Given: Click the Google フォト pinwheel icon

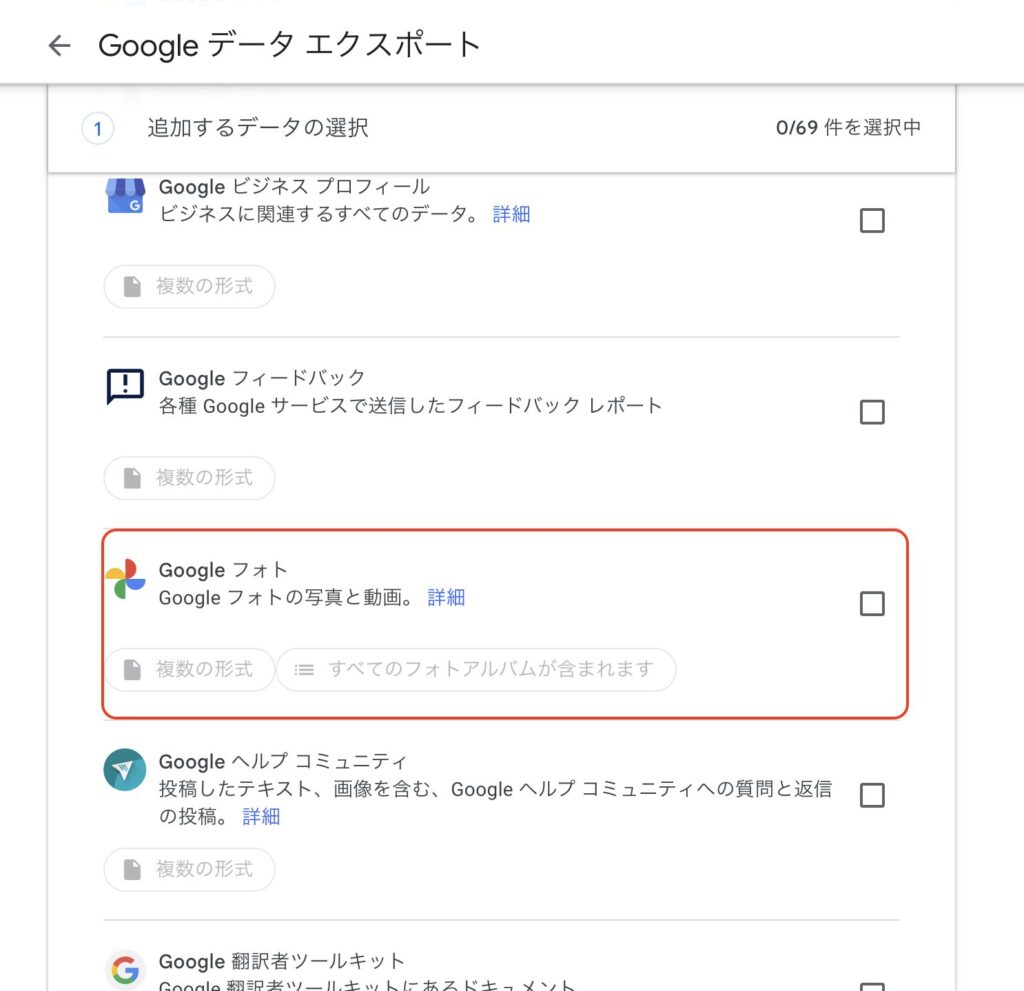Looking at the screenshot, I should (x=125, y=579).
